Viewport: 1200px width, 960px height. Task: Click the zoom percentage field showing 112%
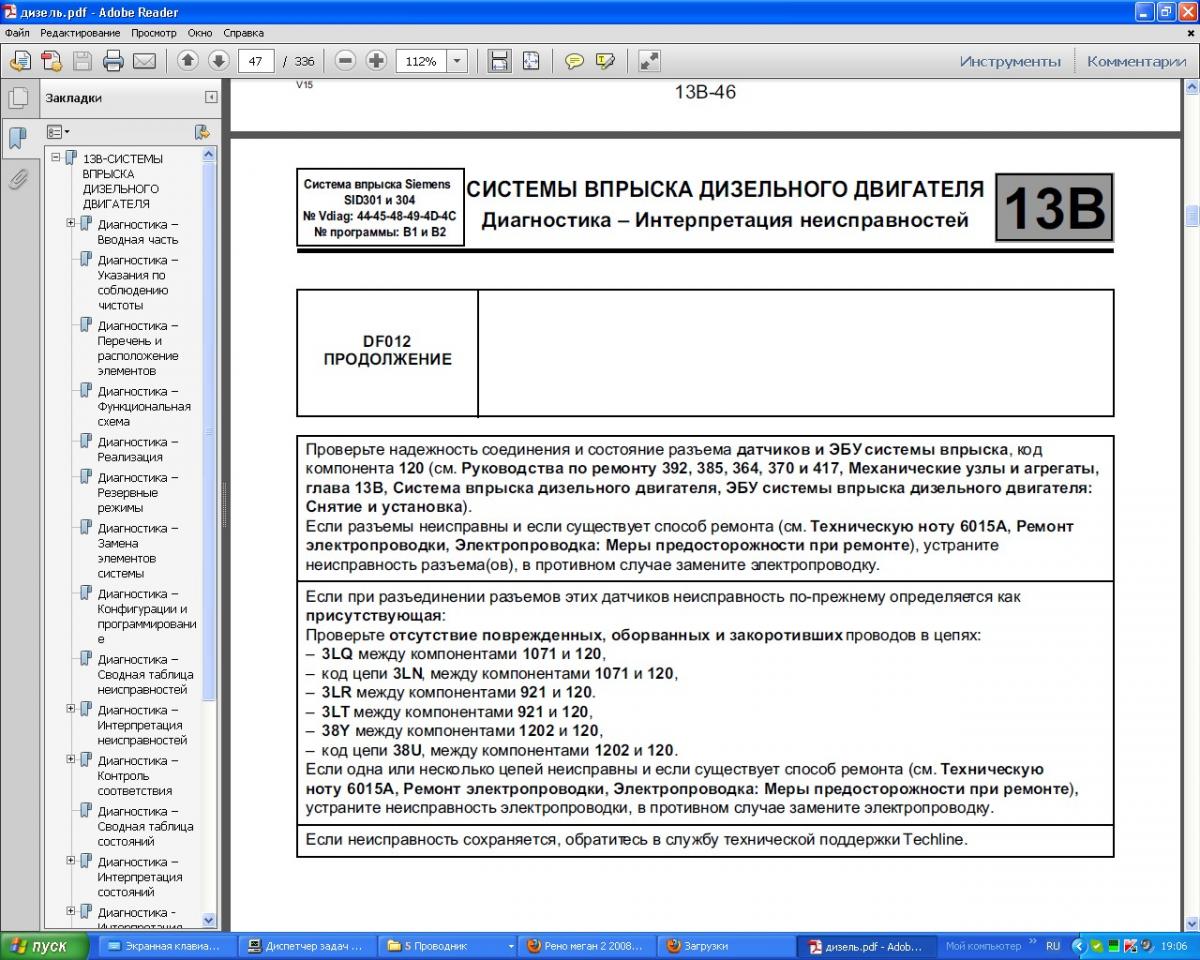click(421, 61)
